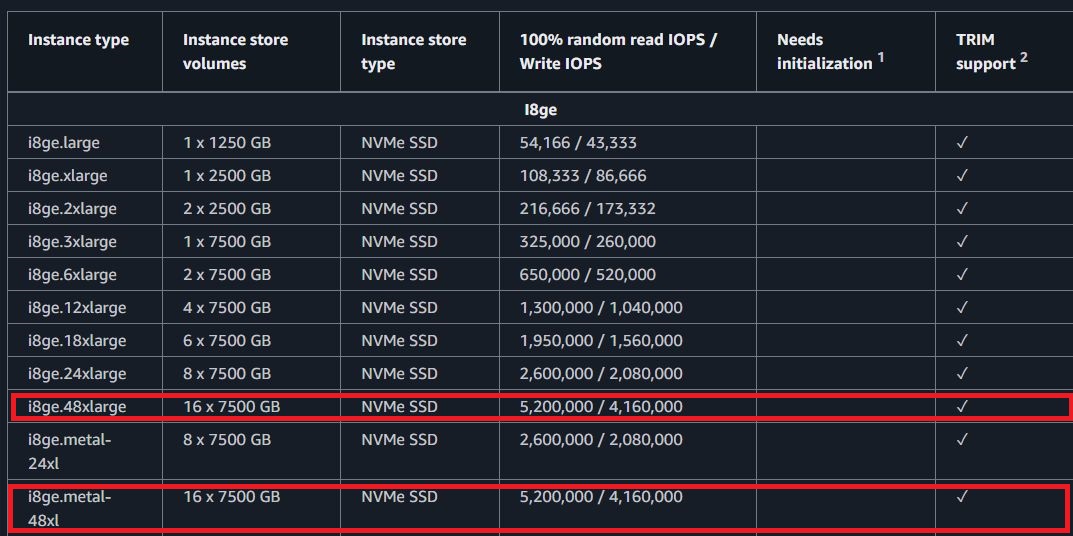This screenshot has height=536, width=1073.
Task: Click the TRIM checkmark for i8ge.metal-24xl
Action: pos(962,440)
